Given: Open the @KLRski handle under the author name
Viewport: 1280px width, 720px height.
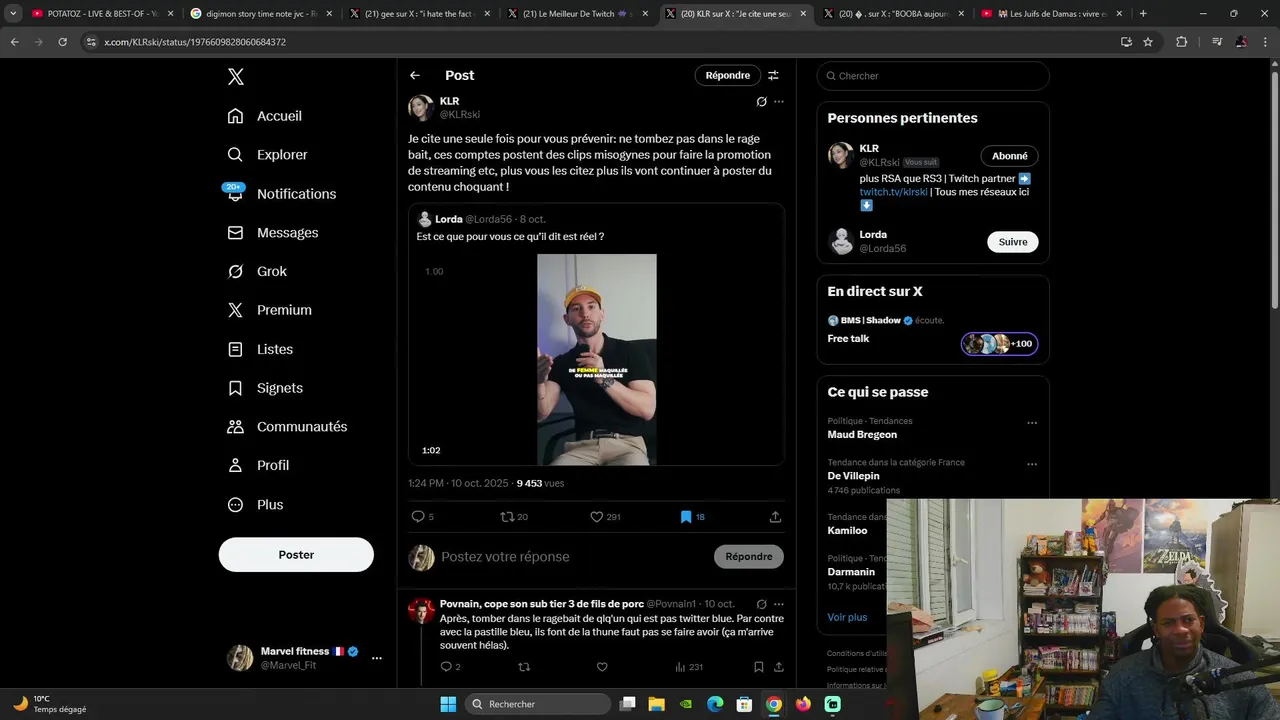Looking at the screenshot, I should click(460, 115).
